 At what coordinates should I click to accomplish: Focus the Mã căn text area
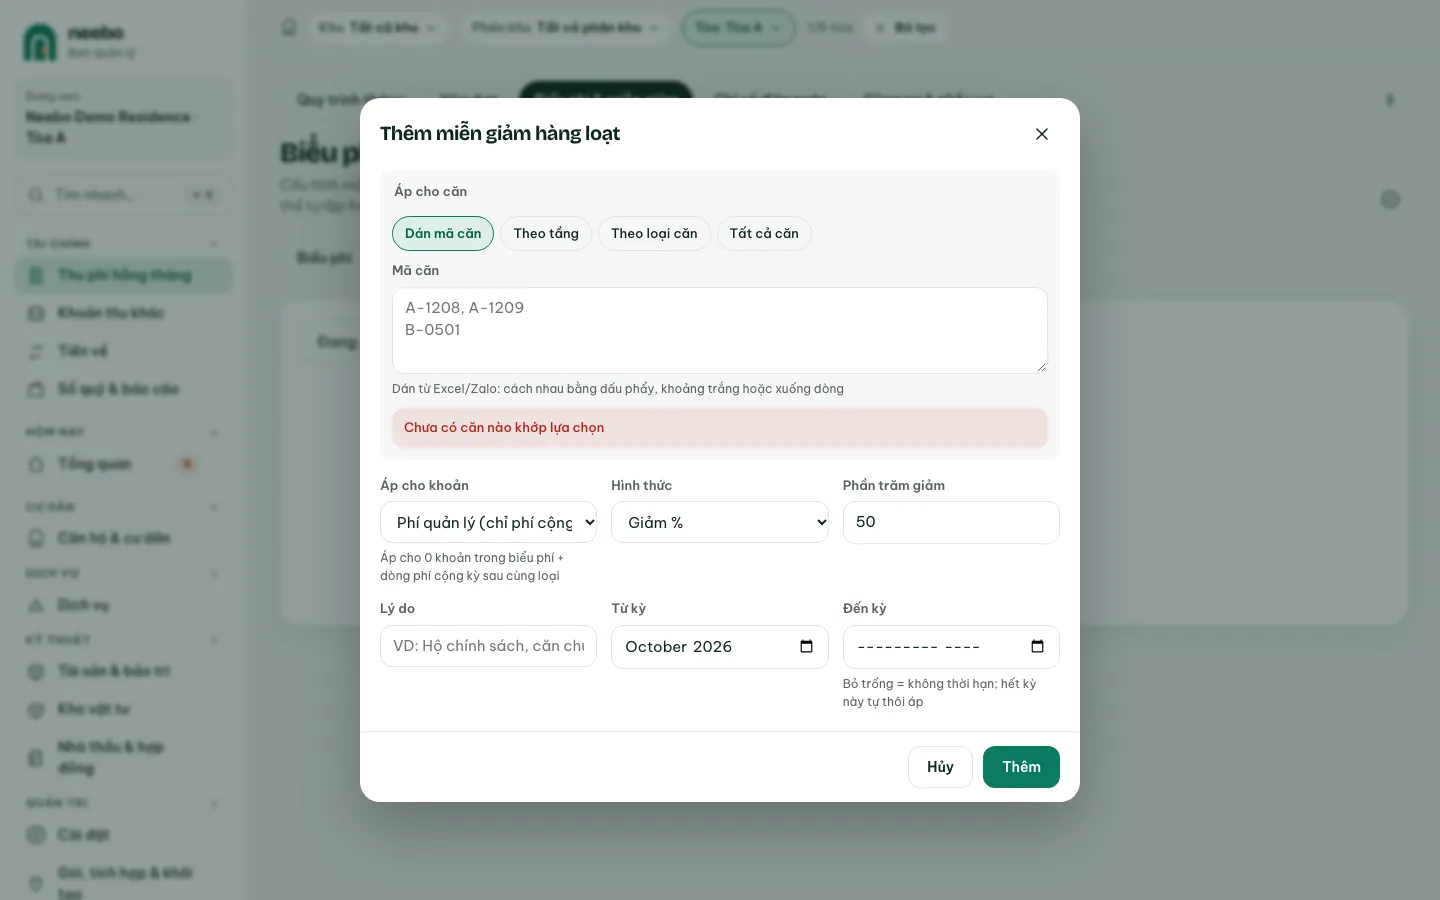pos(720,330)
